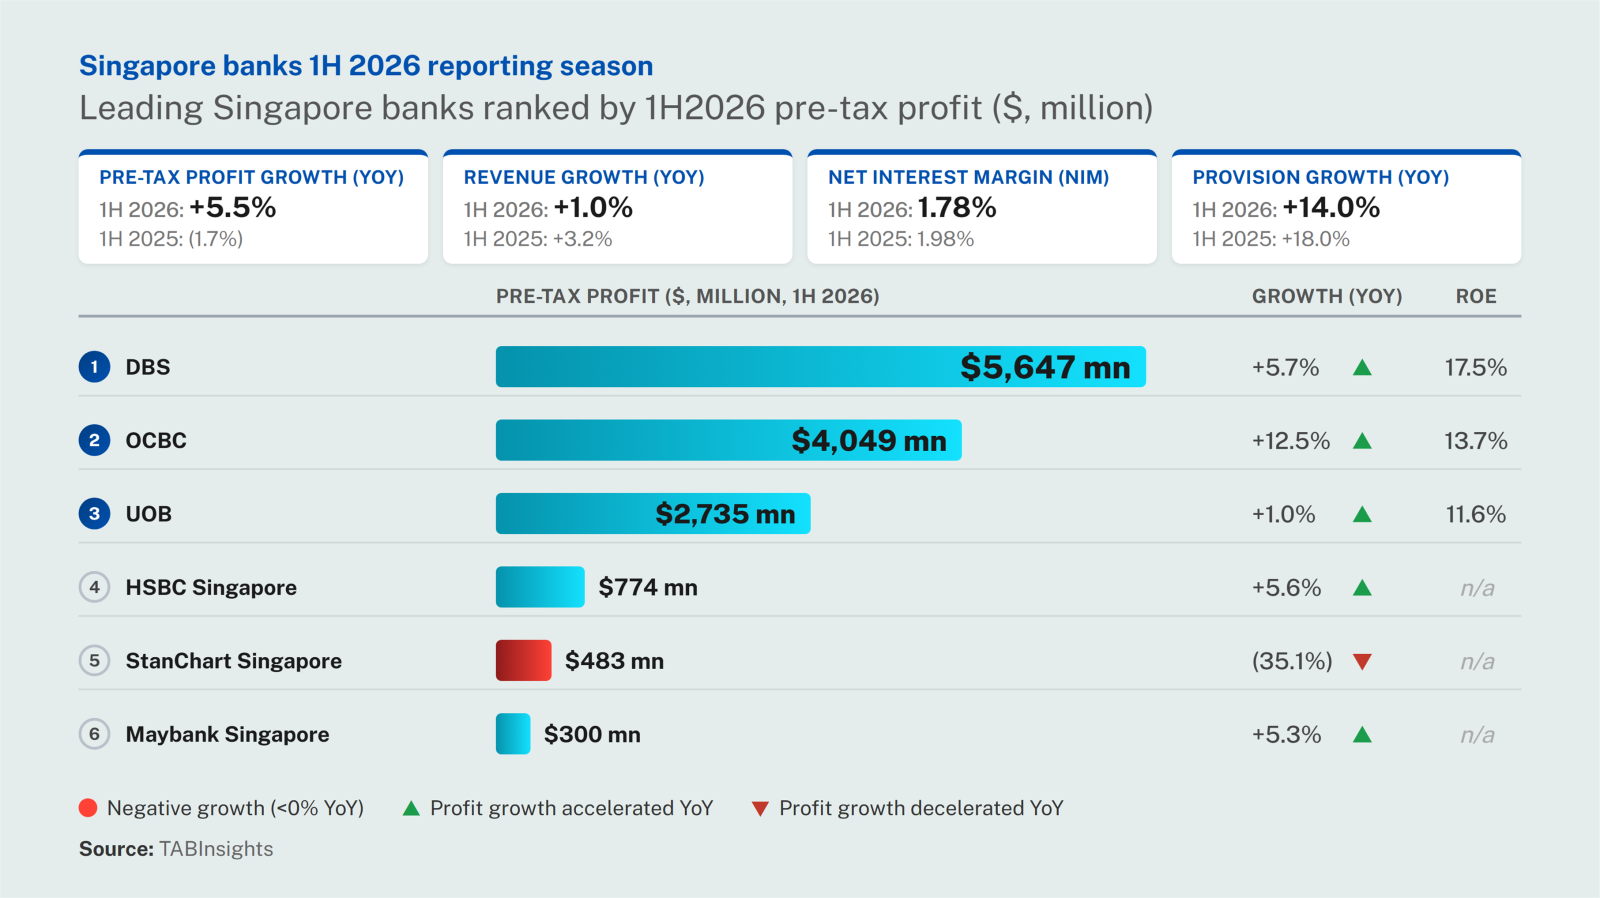Click the red circle legend marker for Negative growth
This screenshot has height=898, width=1600.
point(88,808)
